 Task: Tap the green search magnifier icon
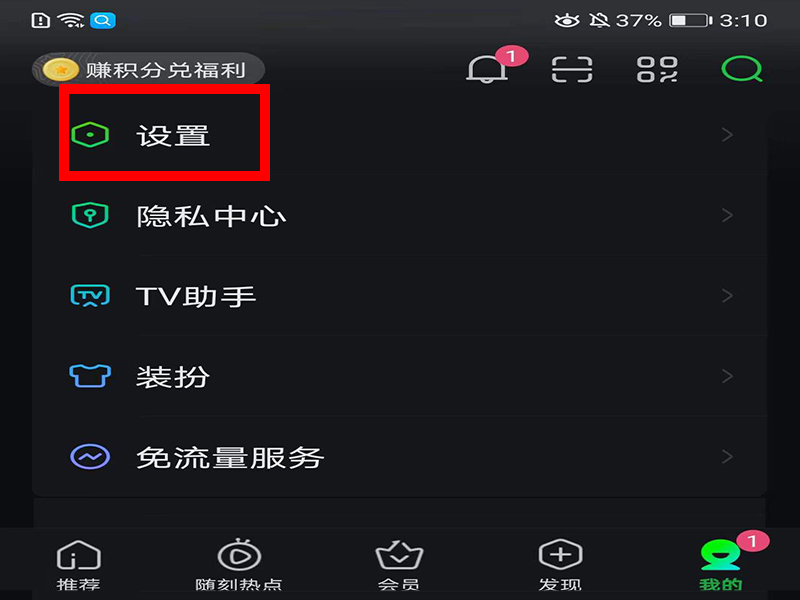tap(742, 69)
